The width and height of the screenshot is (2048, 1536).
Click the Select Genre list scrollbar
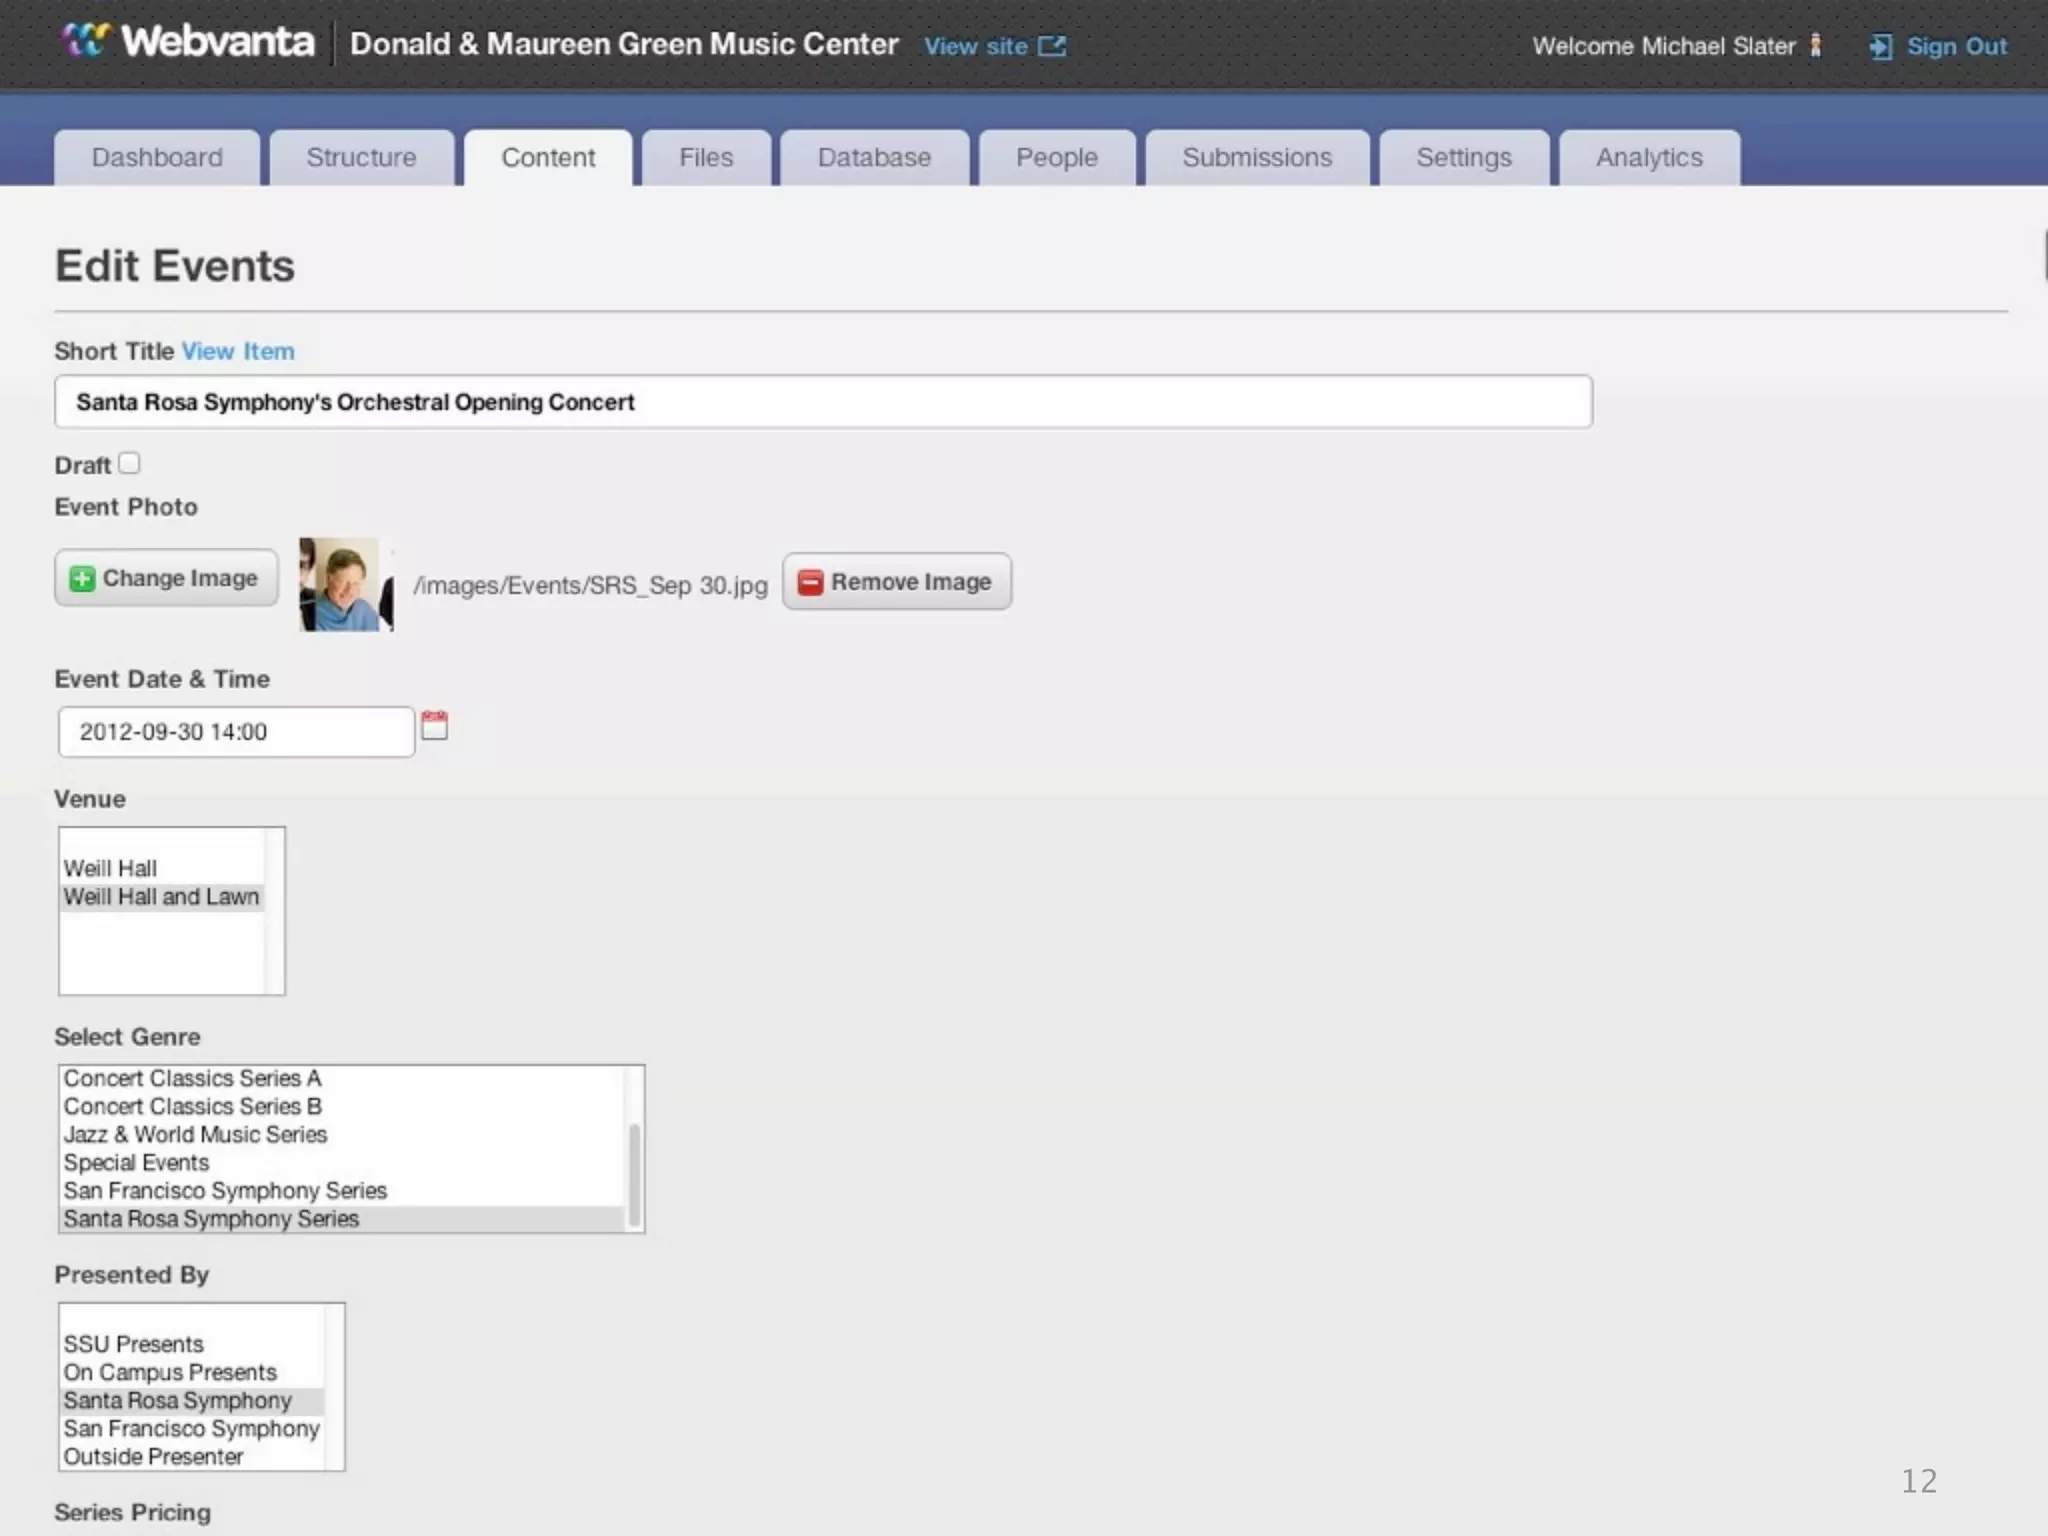click(x=634, y=1174)
